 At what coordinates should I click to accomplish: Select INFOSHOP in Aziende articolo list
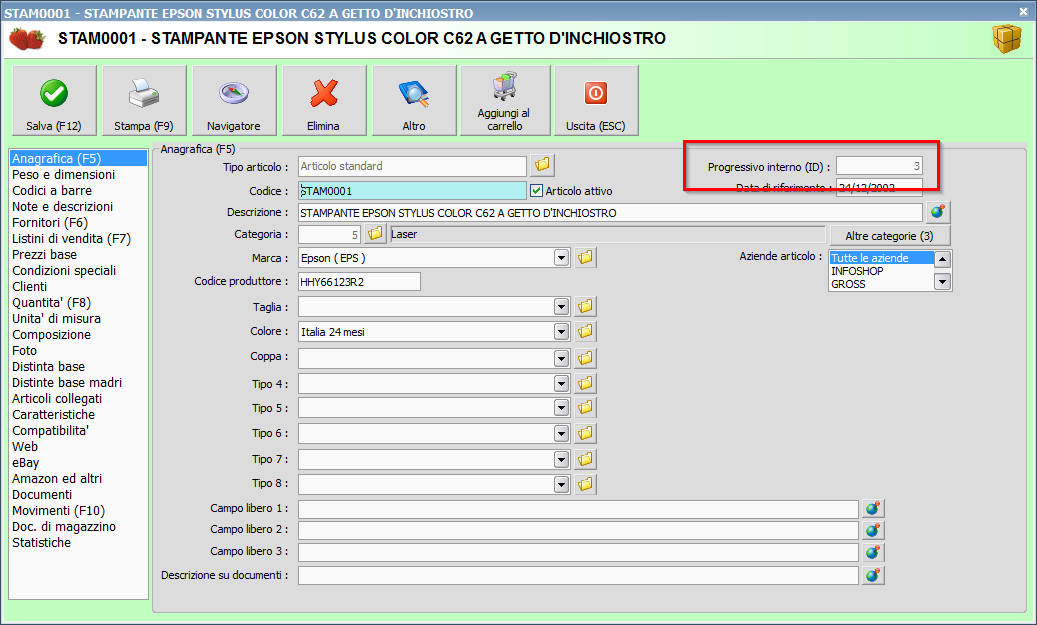point(857,271)
